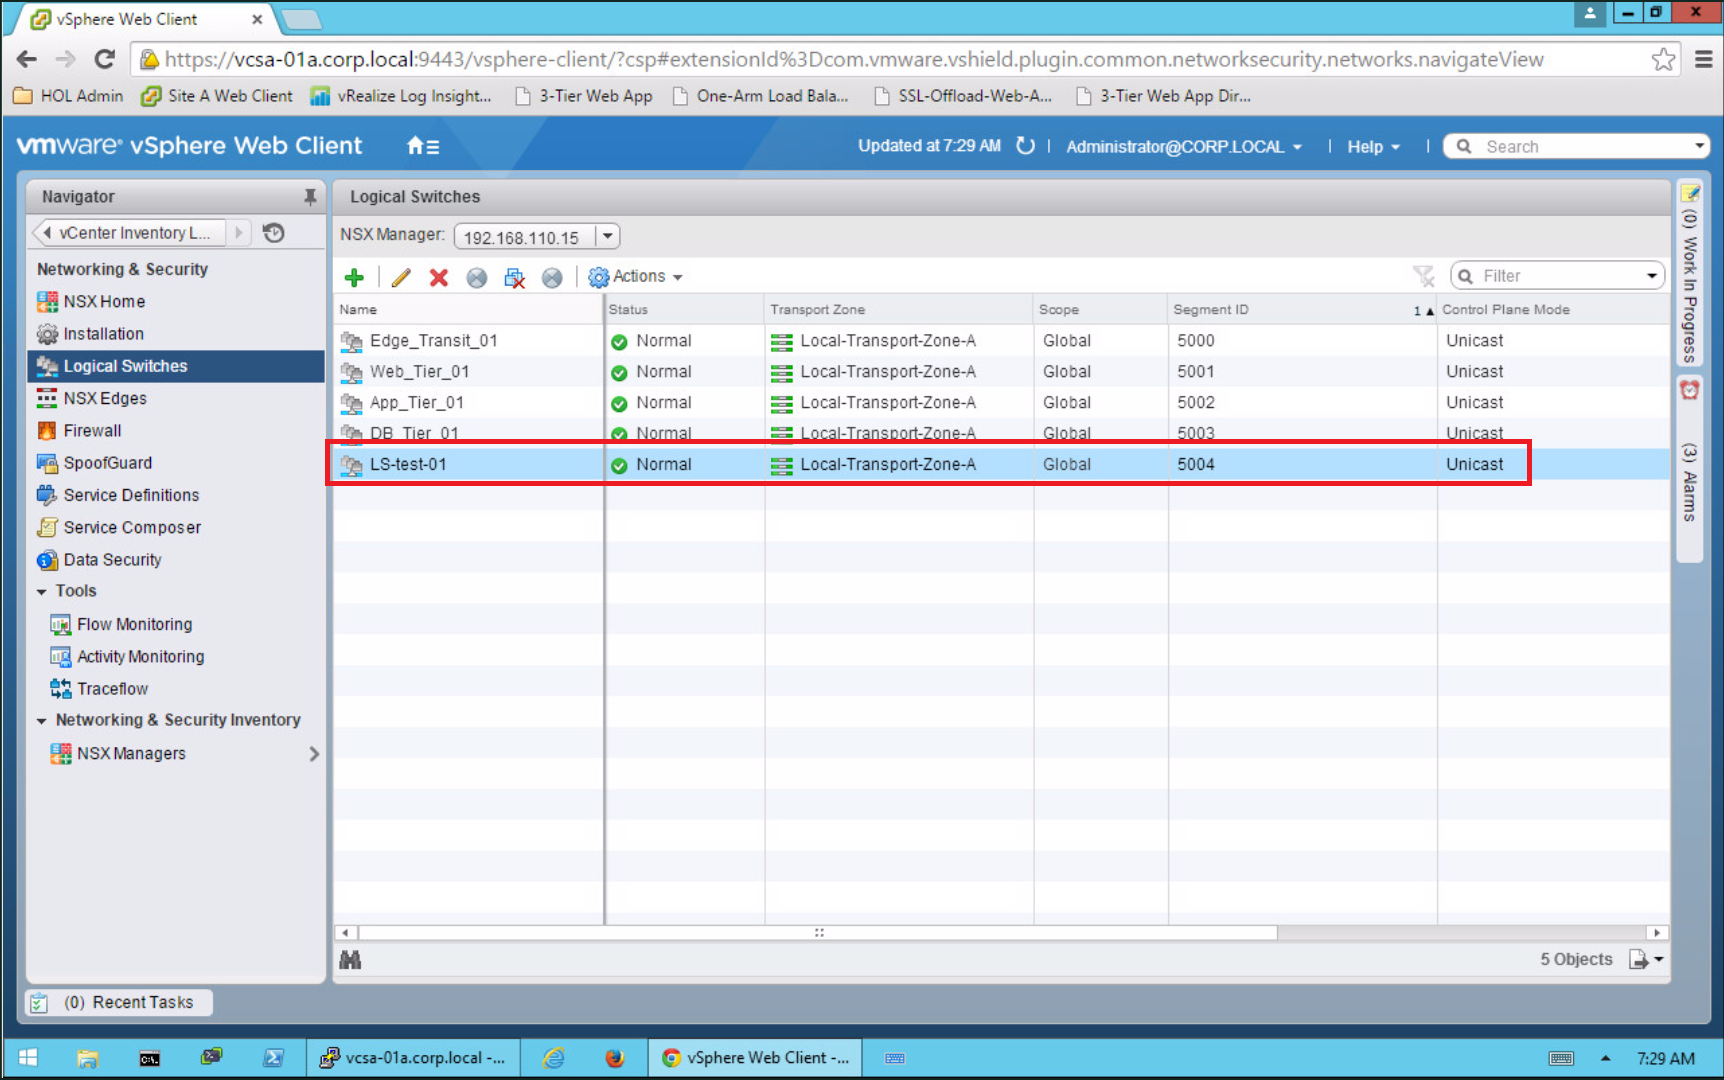Viewport: 1724px width, 1080px height.
Task: Open the Actions gear menu
Action: pyautogui.click(x=636, y=277)
